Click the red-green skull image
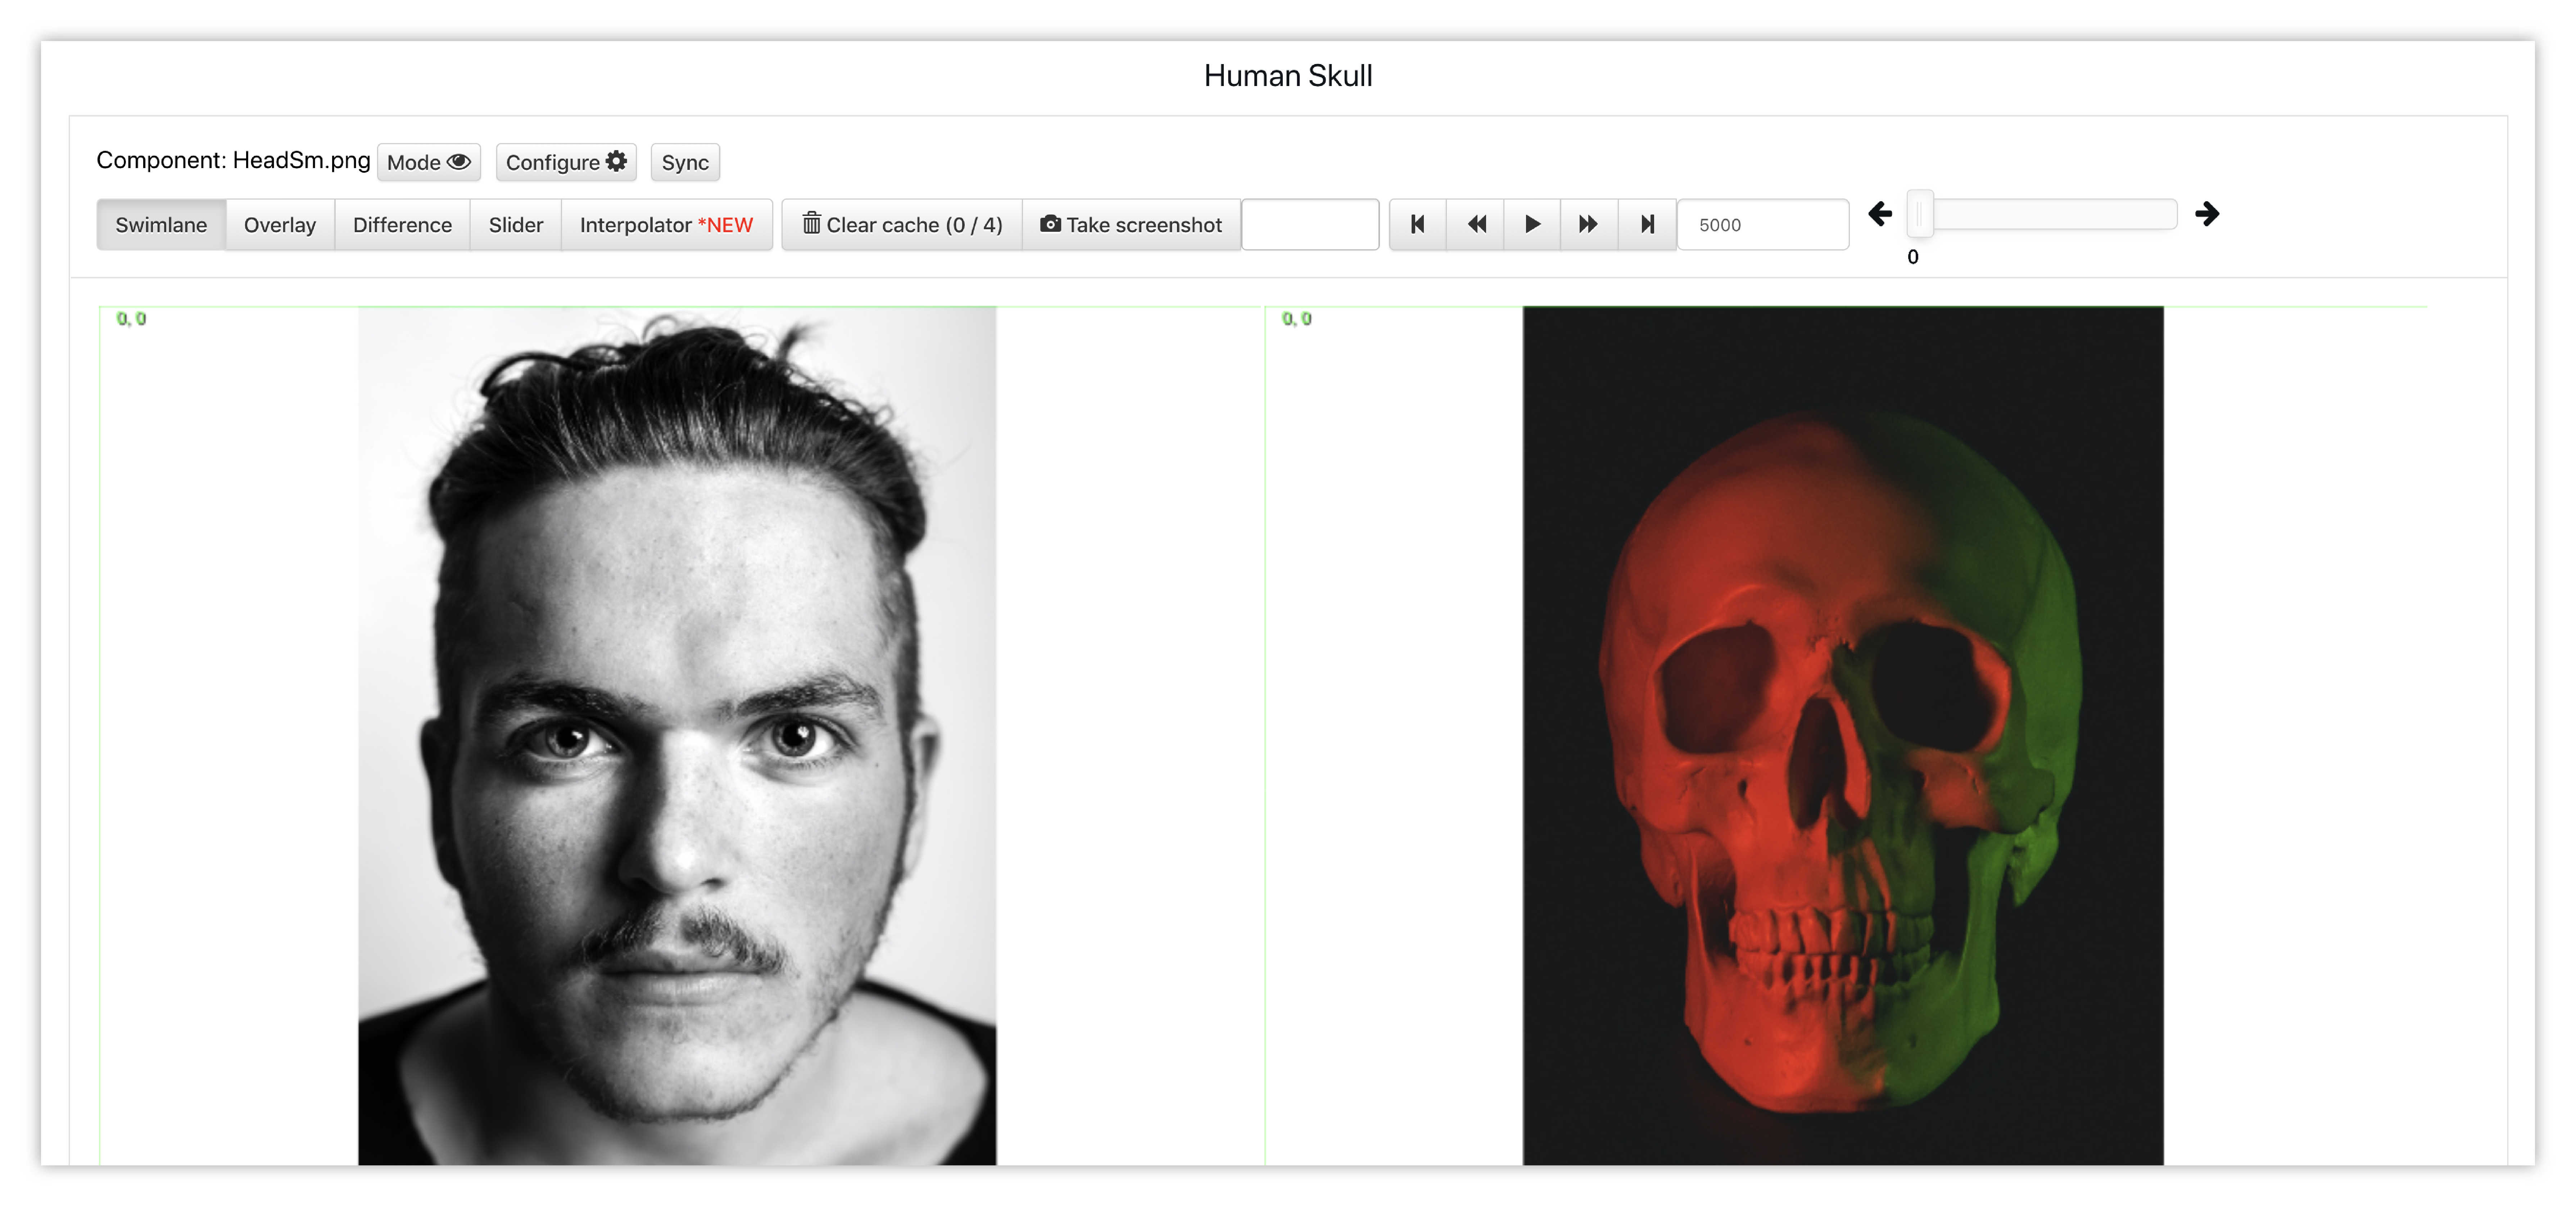 (1843, 736)
